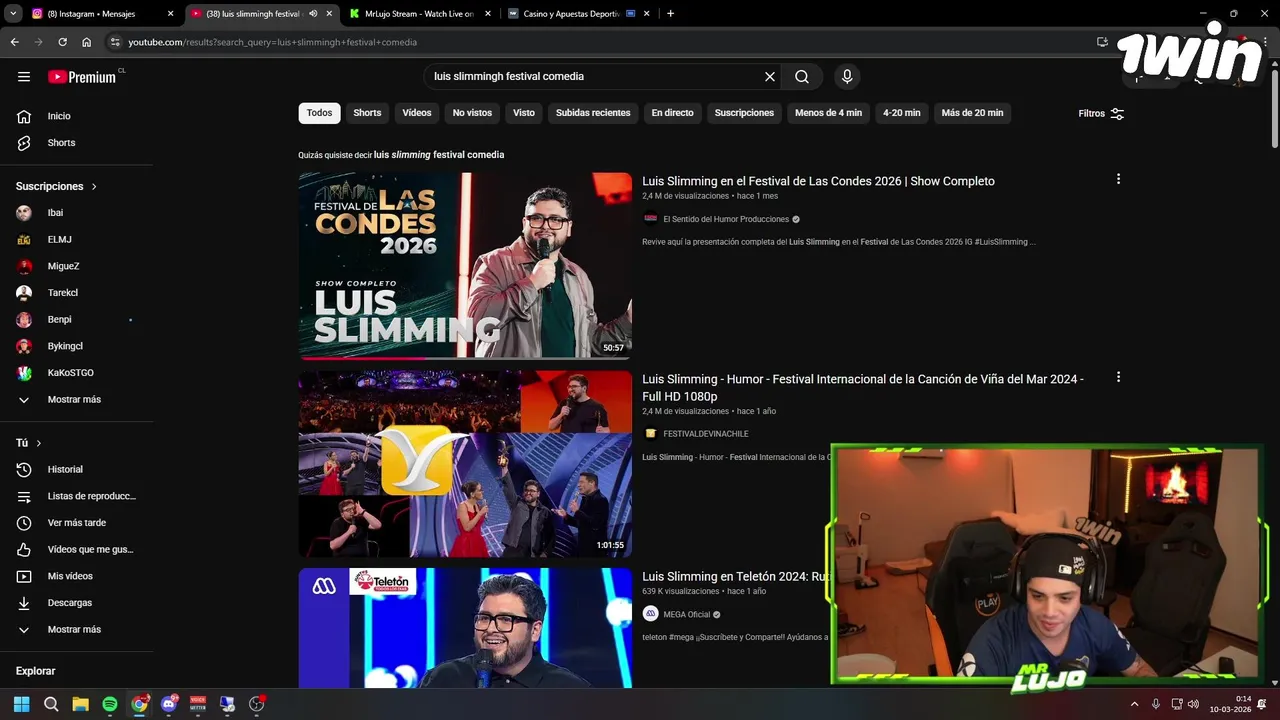Select Subidas recientes filter chip
The height and width of the screenshot is (720, 1280).
coord(593,113)
